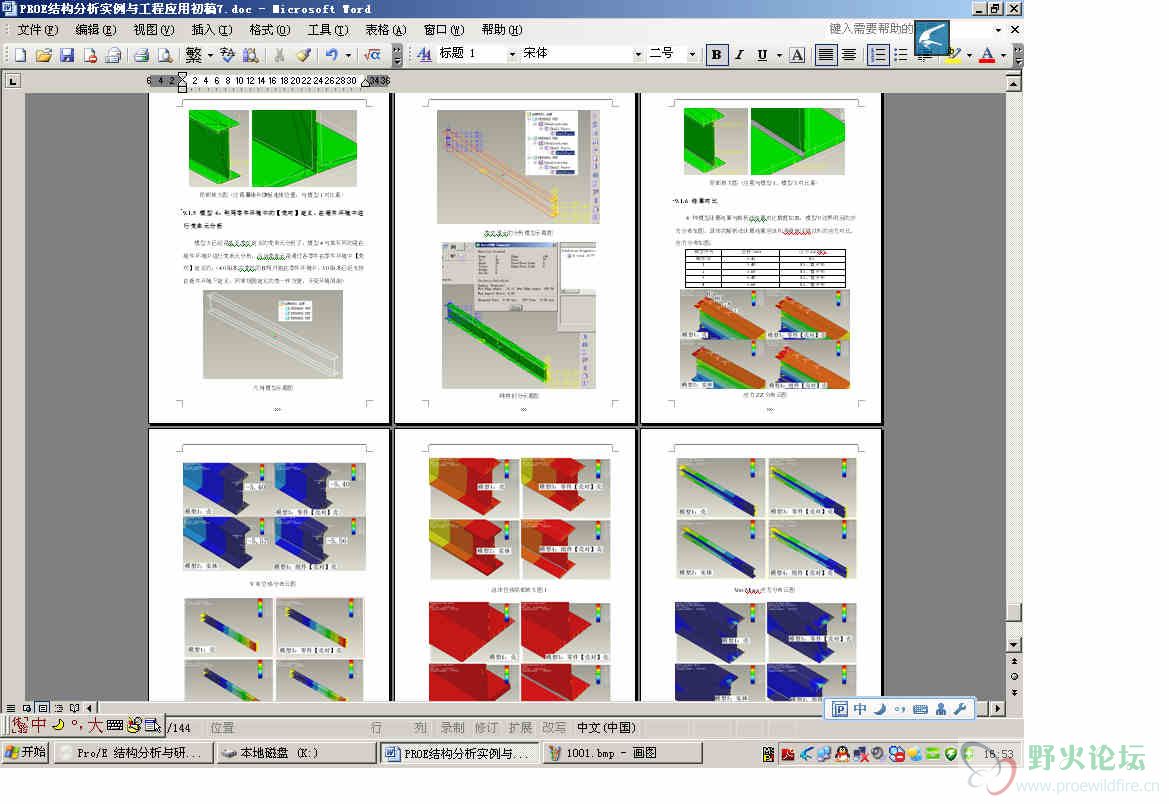Switch to Reading Layout view button
1169x804 pixels.
coord(75,708)
